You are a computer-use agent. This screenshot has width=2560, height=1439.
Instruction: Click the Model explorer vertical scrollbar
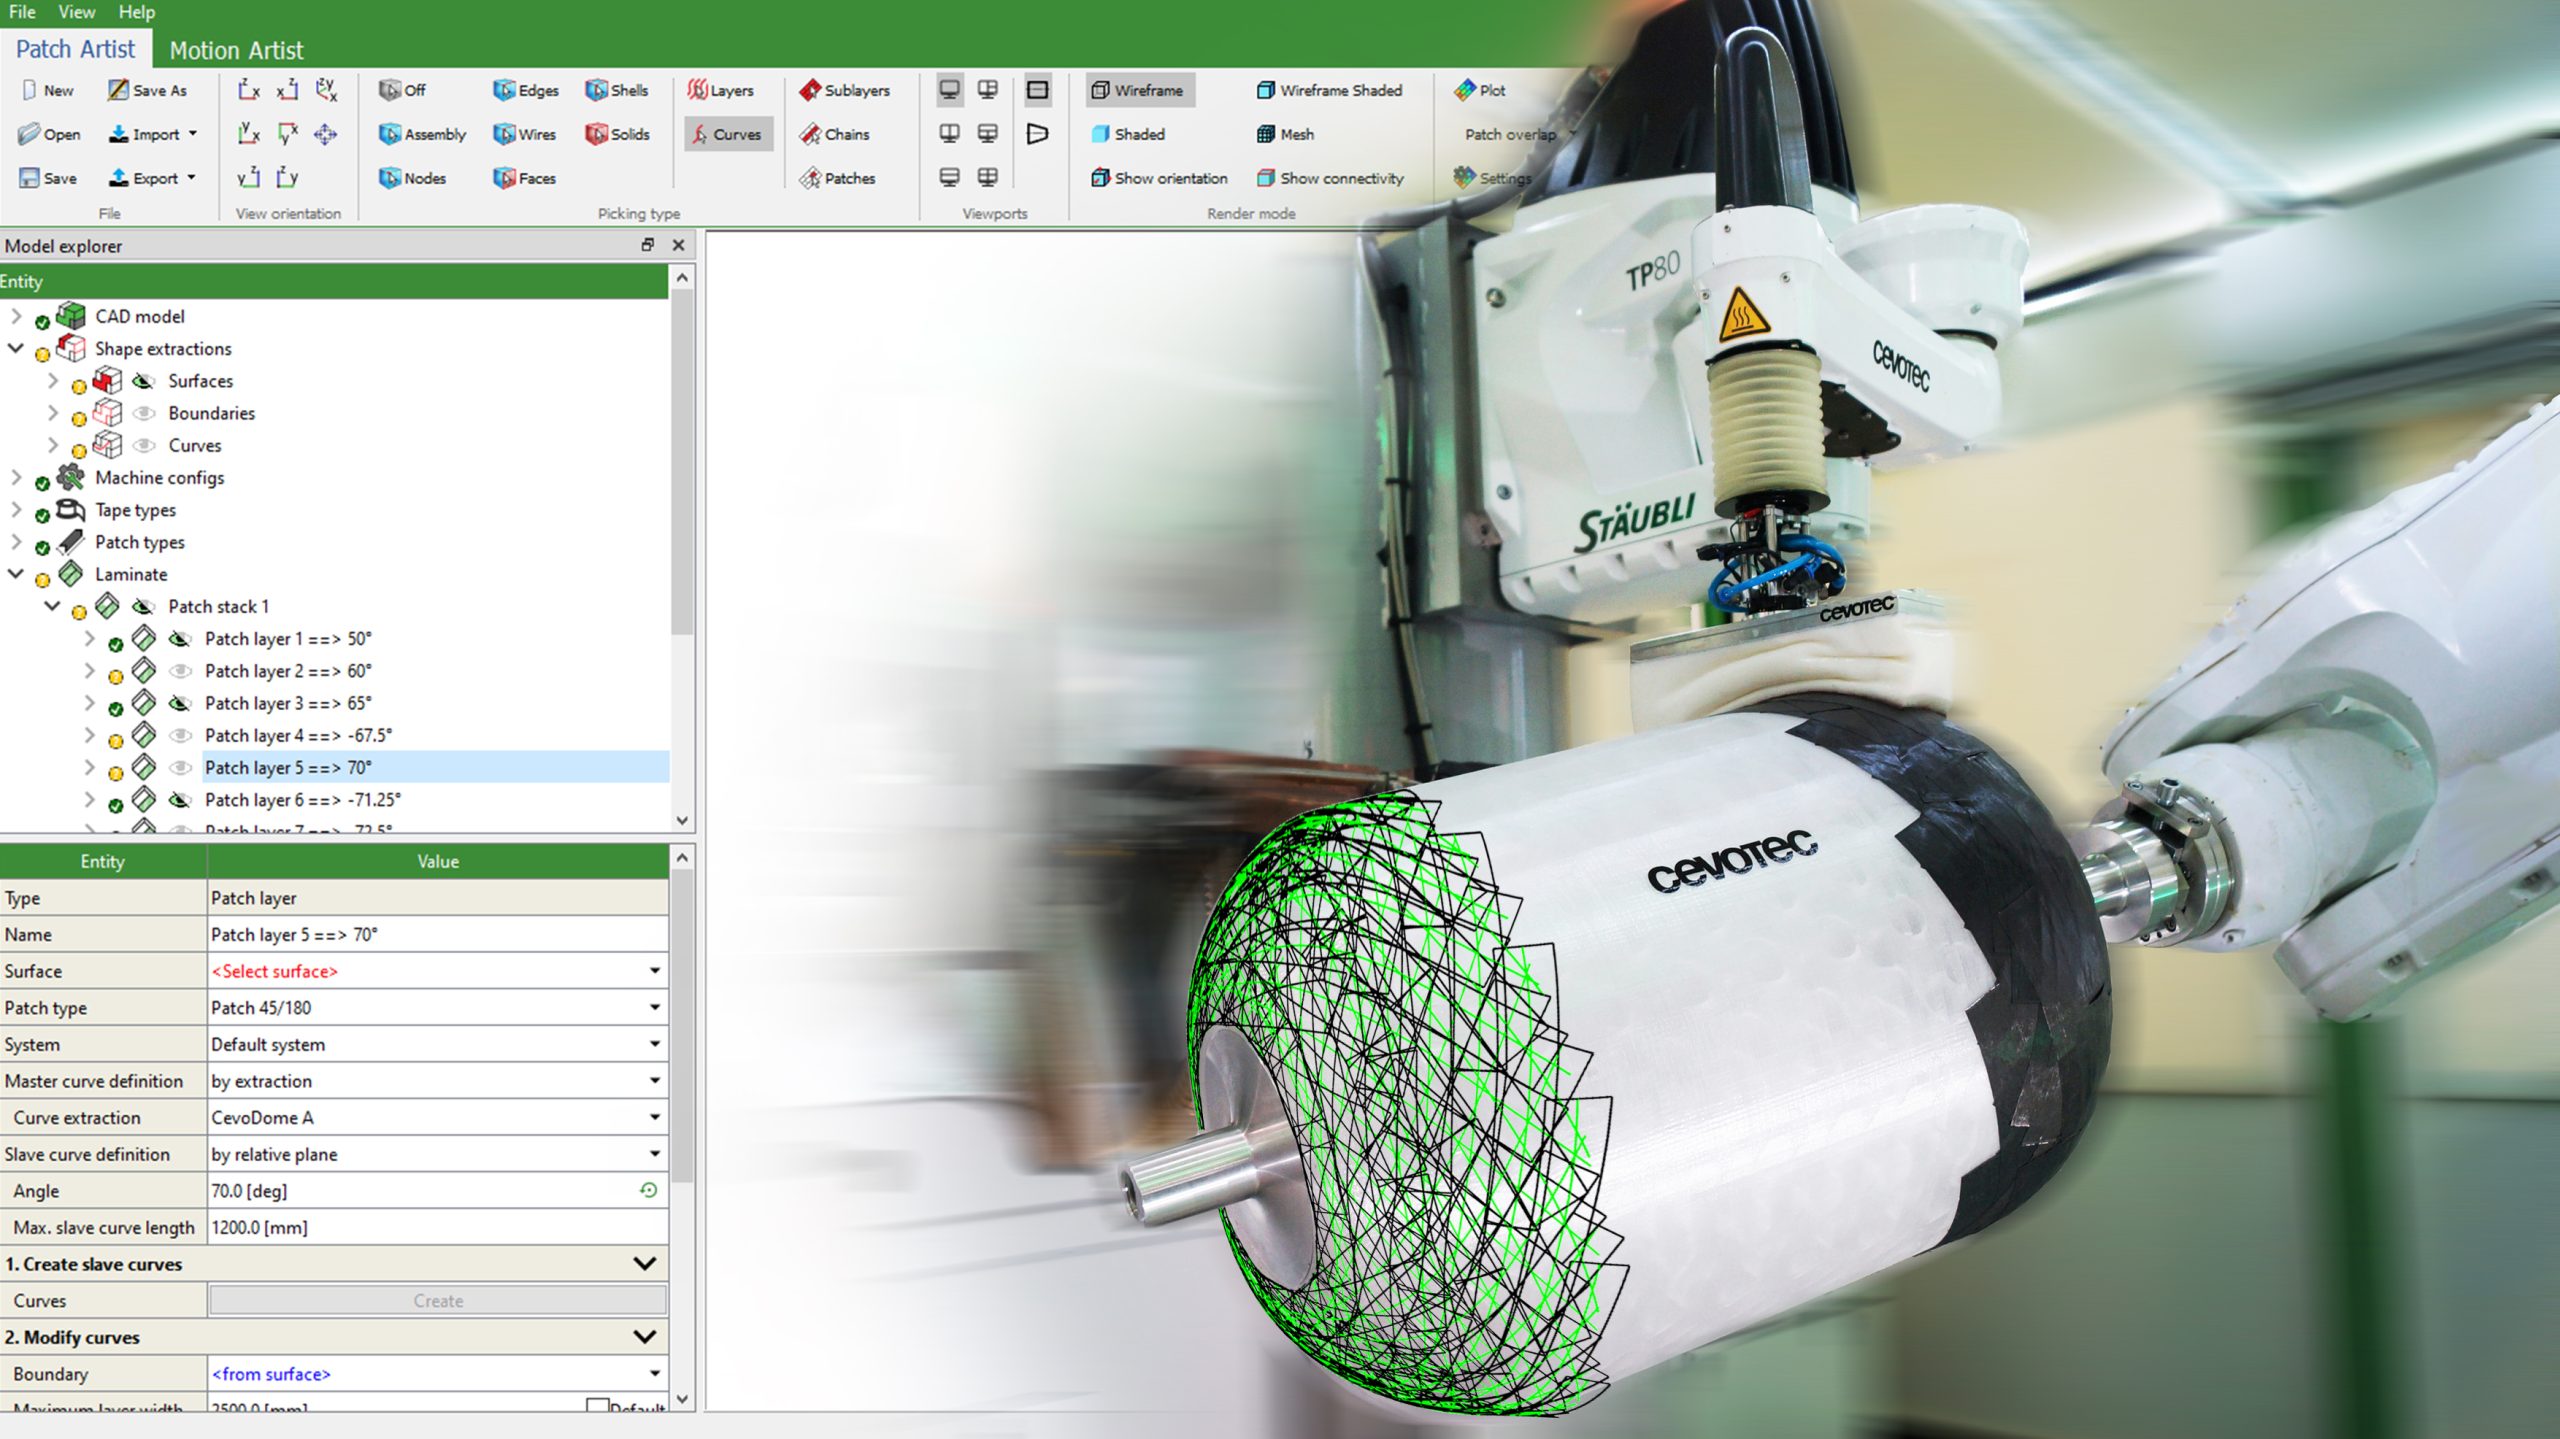[x=682, y=462]
